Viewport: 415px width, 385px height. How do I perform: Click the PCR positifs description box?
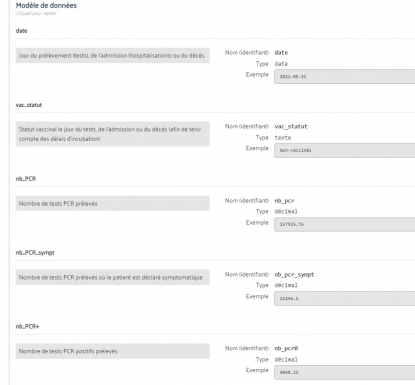click(113, 351)
